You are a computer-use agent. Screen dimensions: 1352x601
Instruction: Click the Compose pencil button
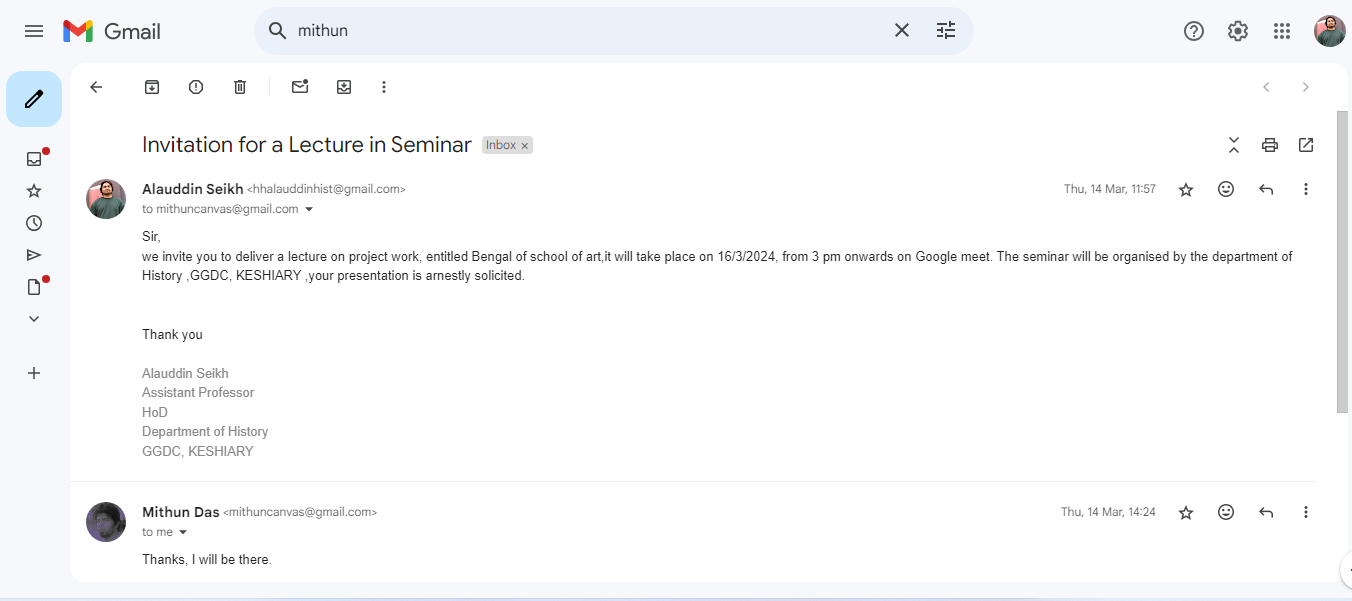click(34, 99)
